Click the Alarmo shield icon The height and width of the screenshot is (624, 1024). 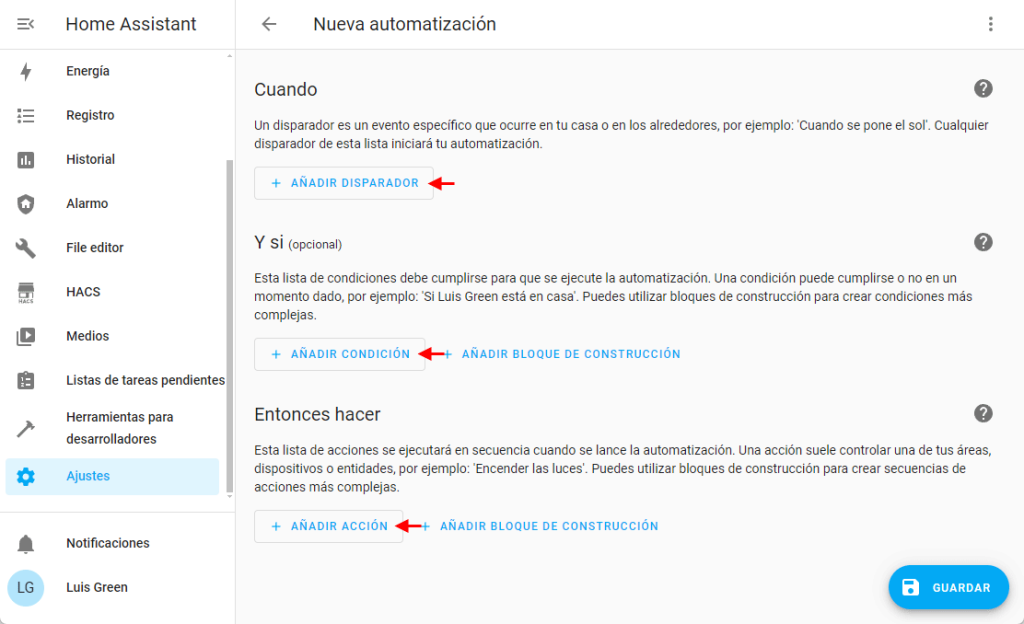tap(26, 204)
